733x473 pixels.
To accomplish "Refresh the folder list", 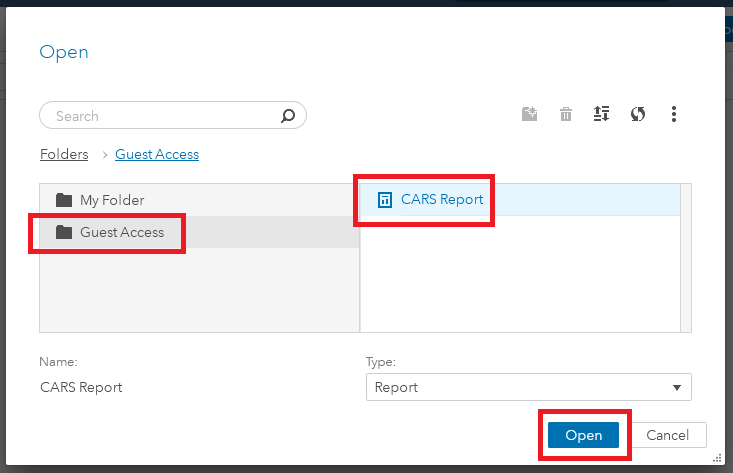I will pos(638,114).
